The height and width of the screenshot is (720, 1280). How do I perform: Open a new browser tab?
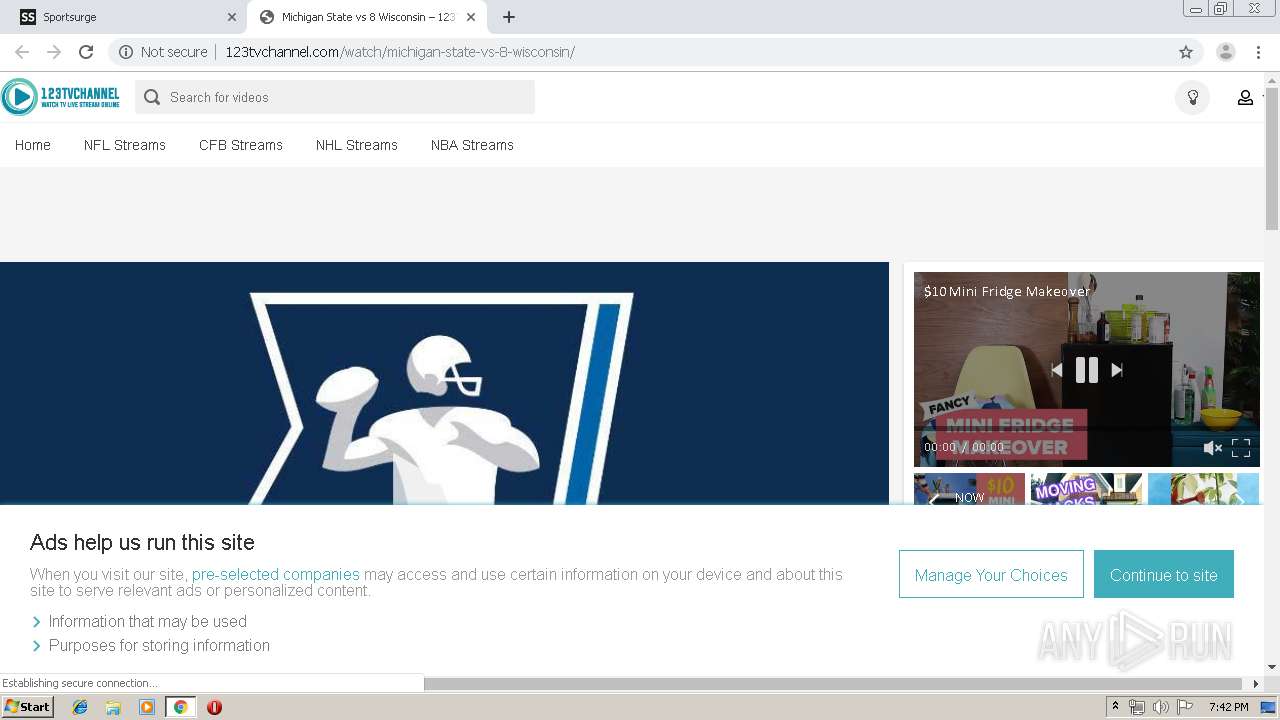click(508, 17)
